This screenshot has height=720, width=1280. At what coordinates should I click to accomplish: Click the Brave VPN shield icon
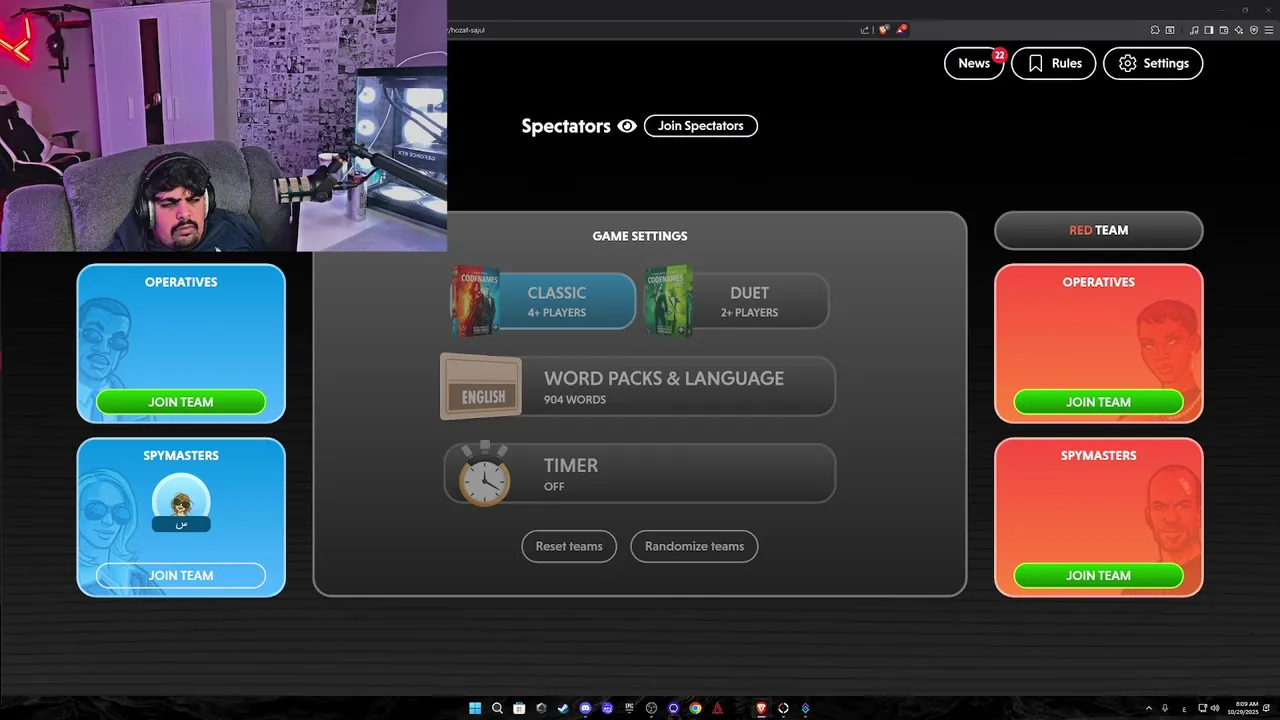(x=1254, y=30)
